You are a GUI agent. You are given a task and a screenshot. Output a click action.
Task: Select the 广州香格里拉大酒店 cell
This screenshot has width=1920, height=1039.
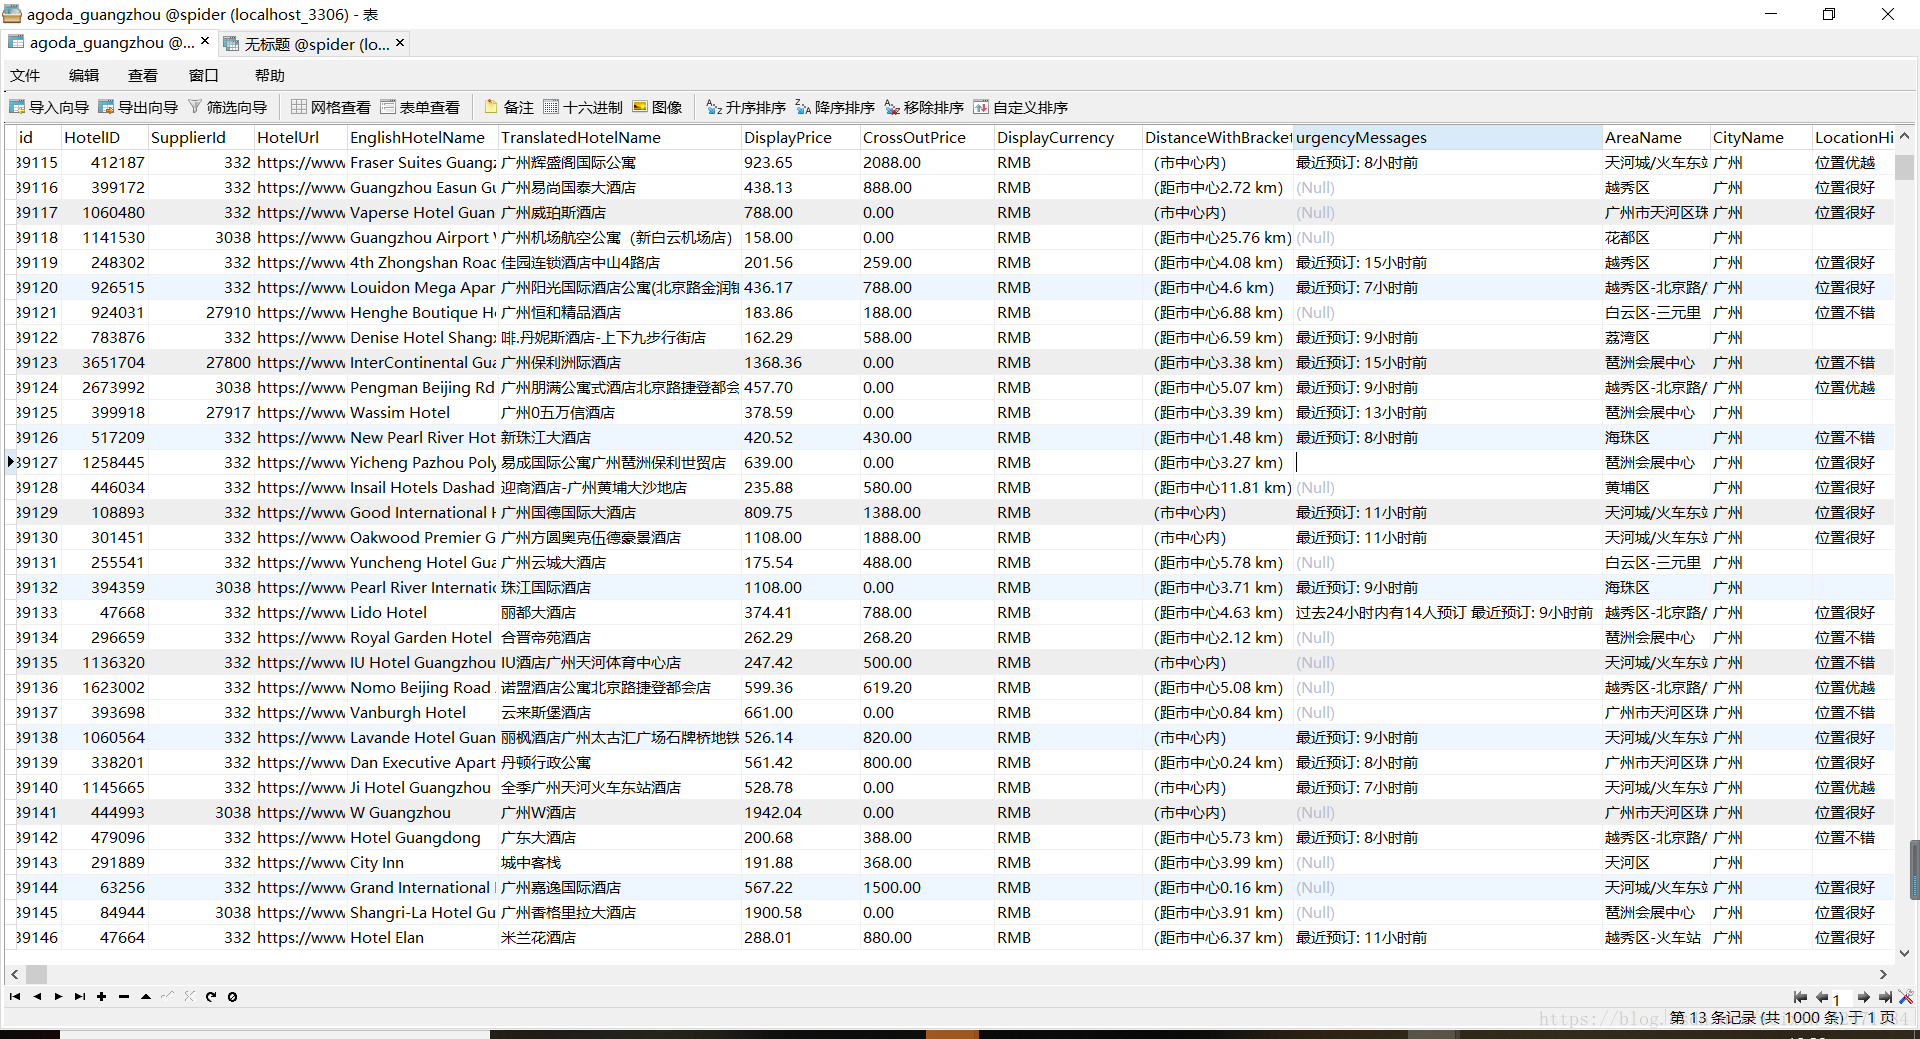click(619, 912)
